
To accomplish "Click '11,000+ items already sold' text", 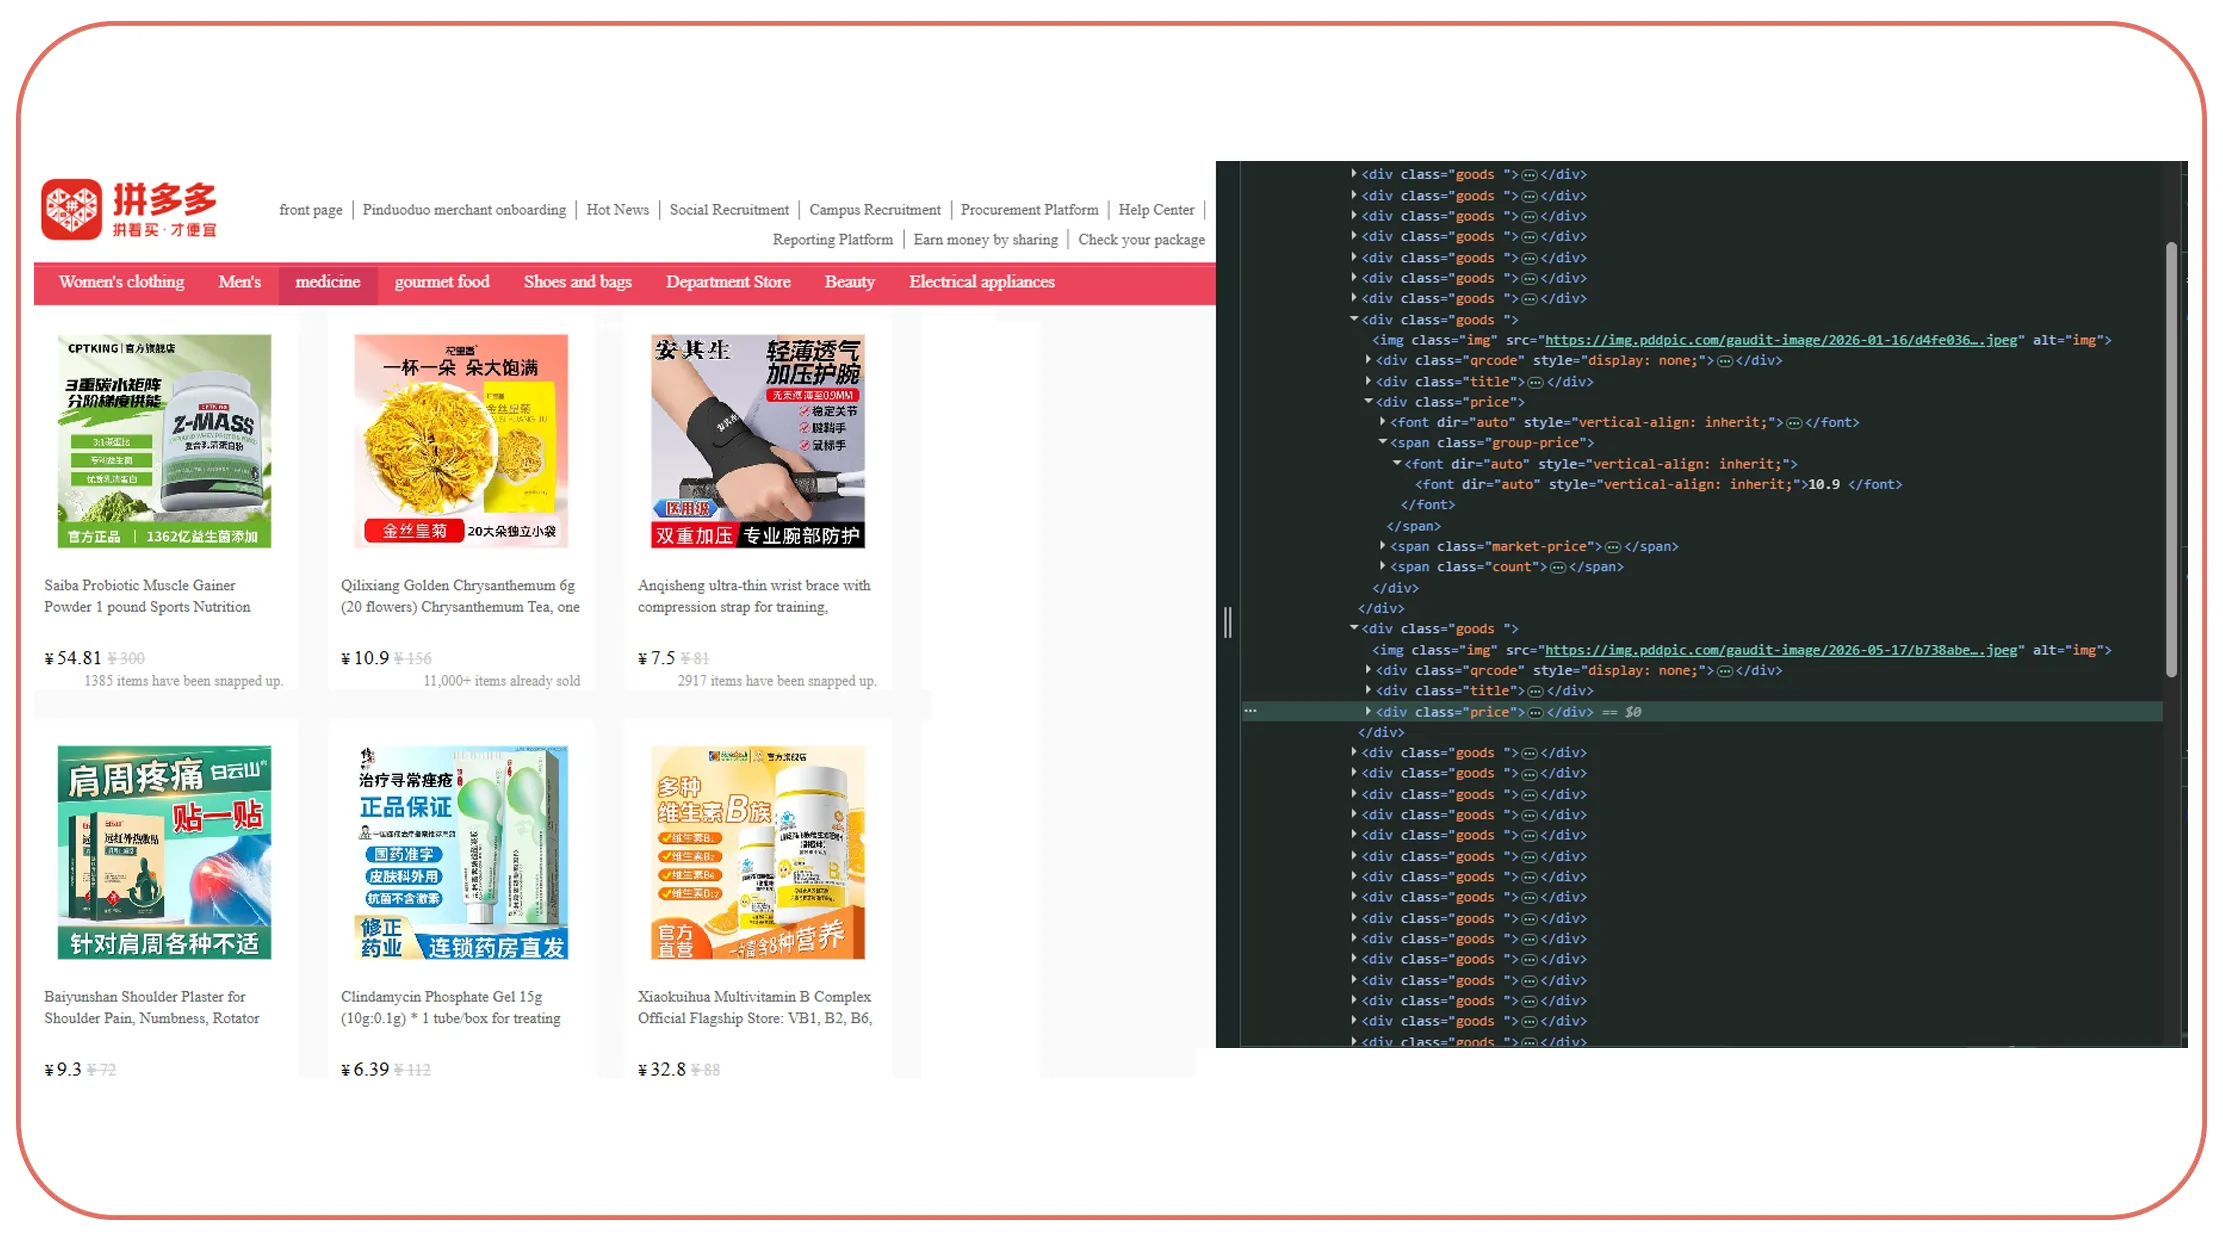I will 501,681.
